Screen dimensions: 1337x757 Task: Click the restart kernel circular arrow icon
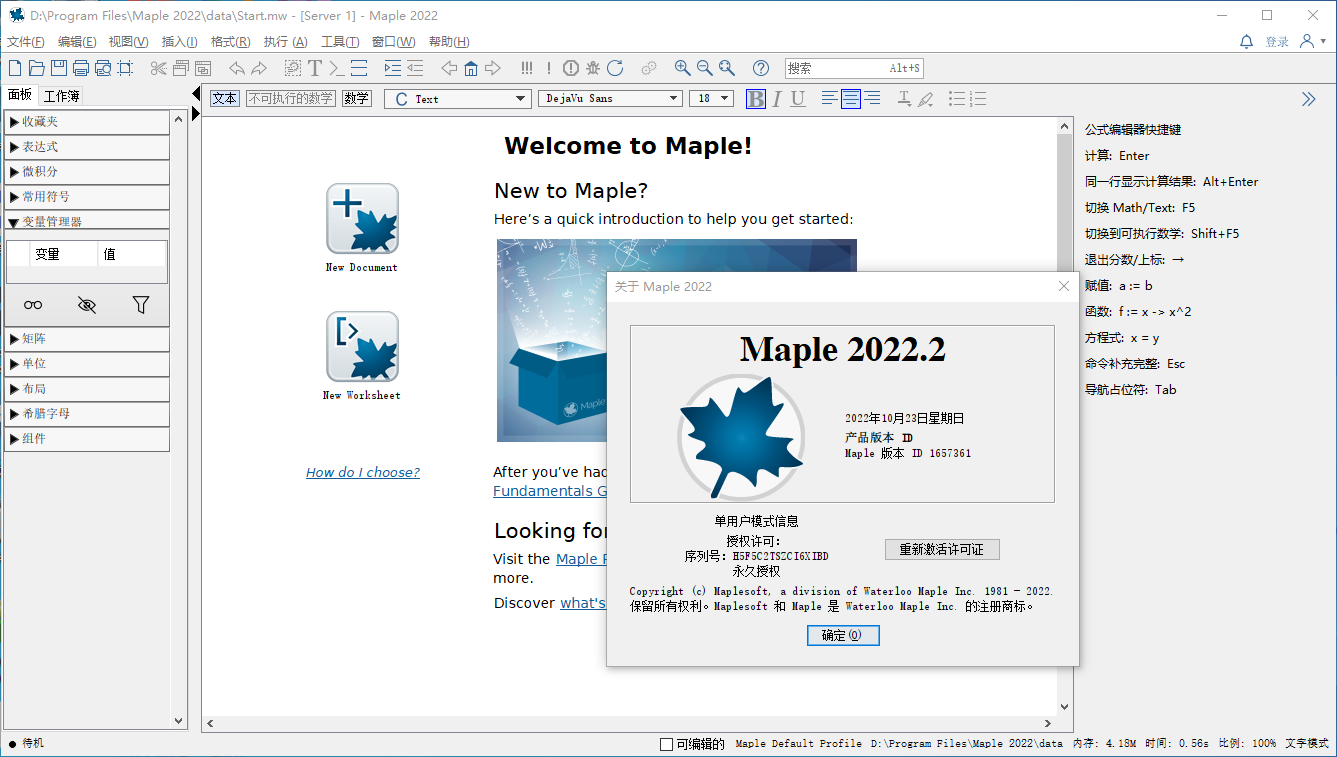click(615, 68)
